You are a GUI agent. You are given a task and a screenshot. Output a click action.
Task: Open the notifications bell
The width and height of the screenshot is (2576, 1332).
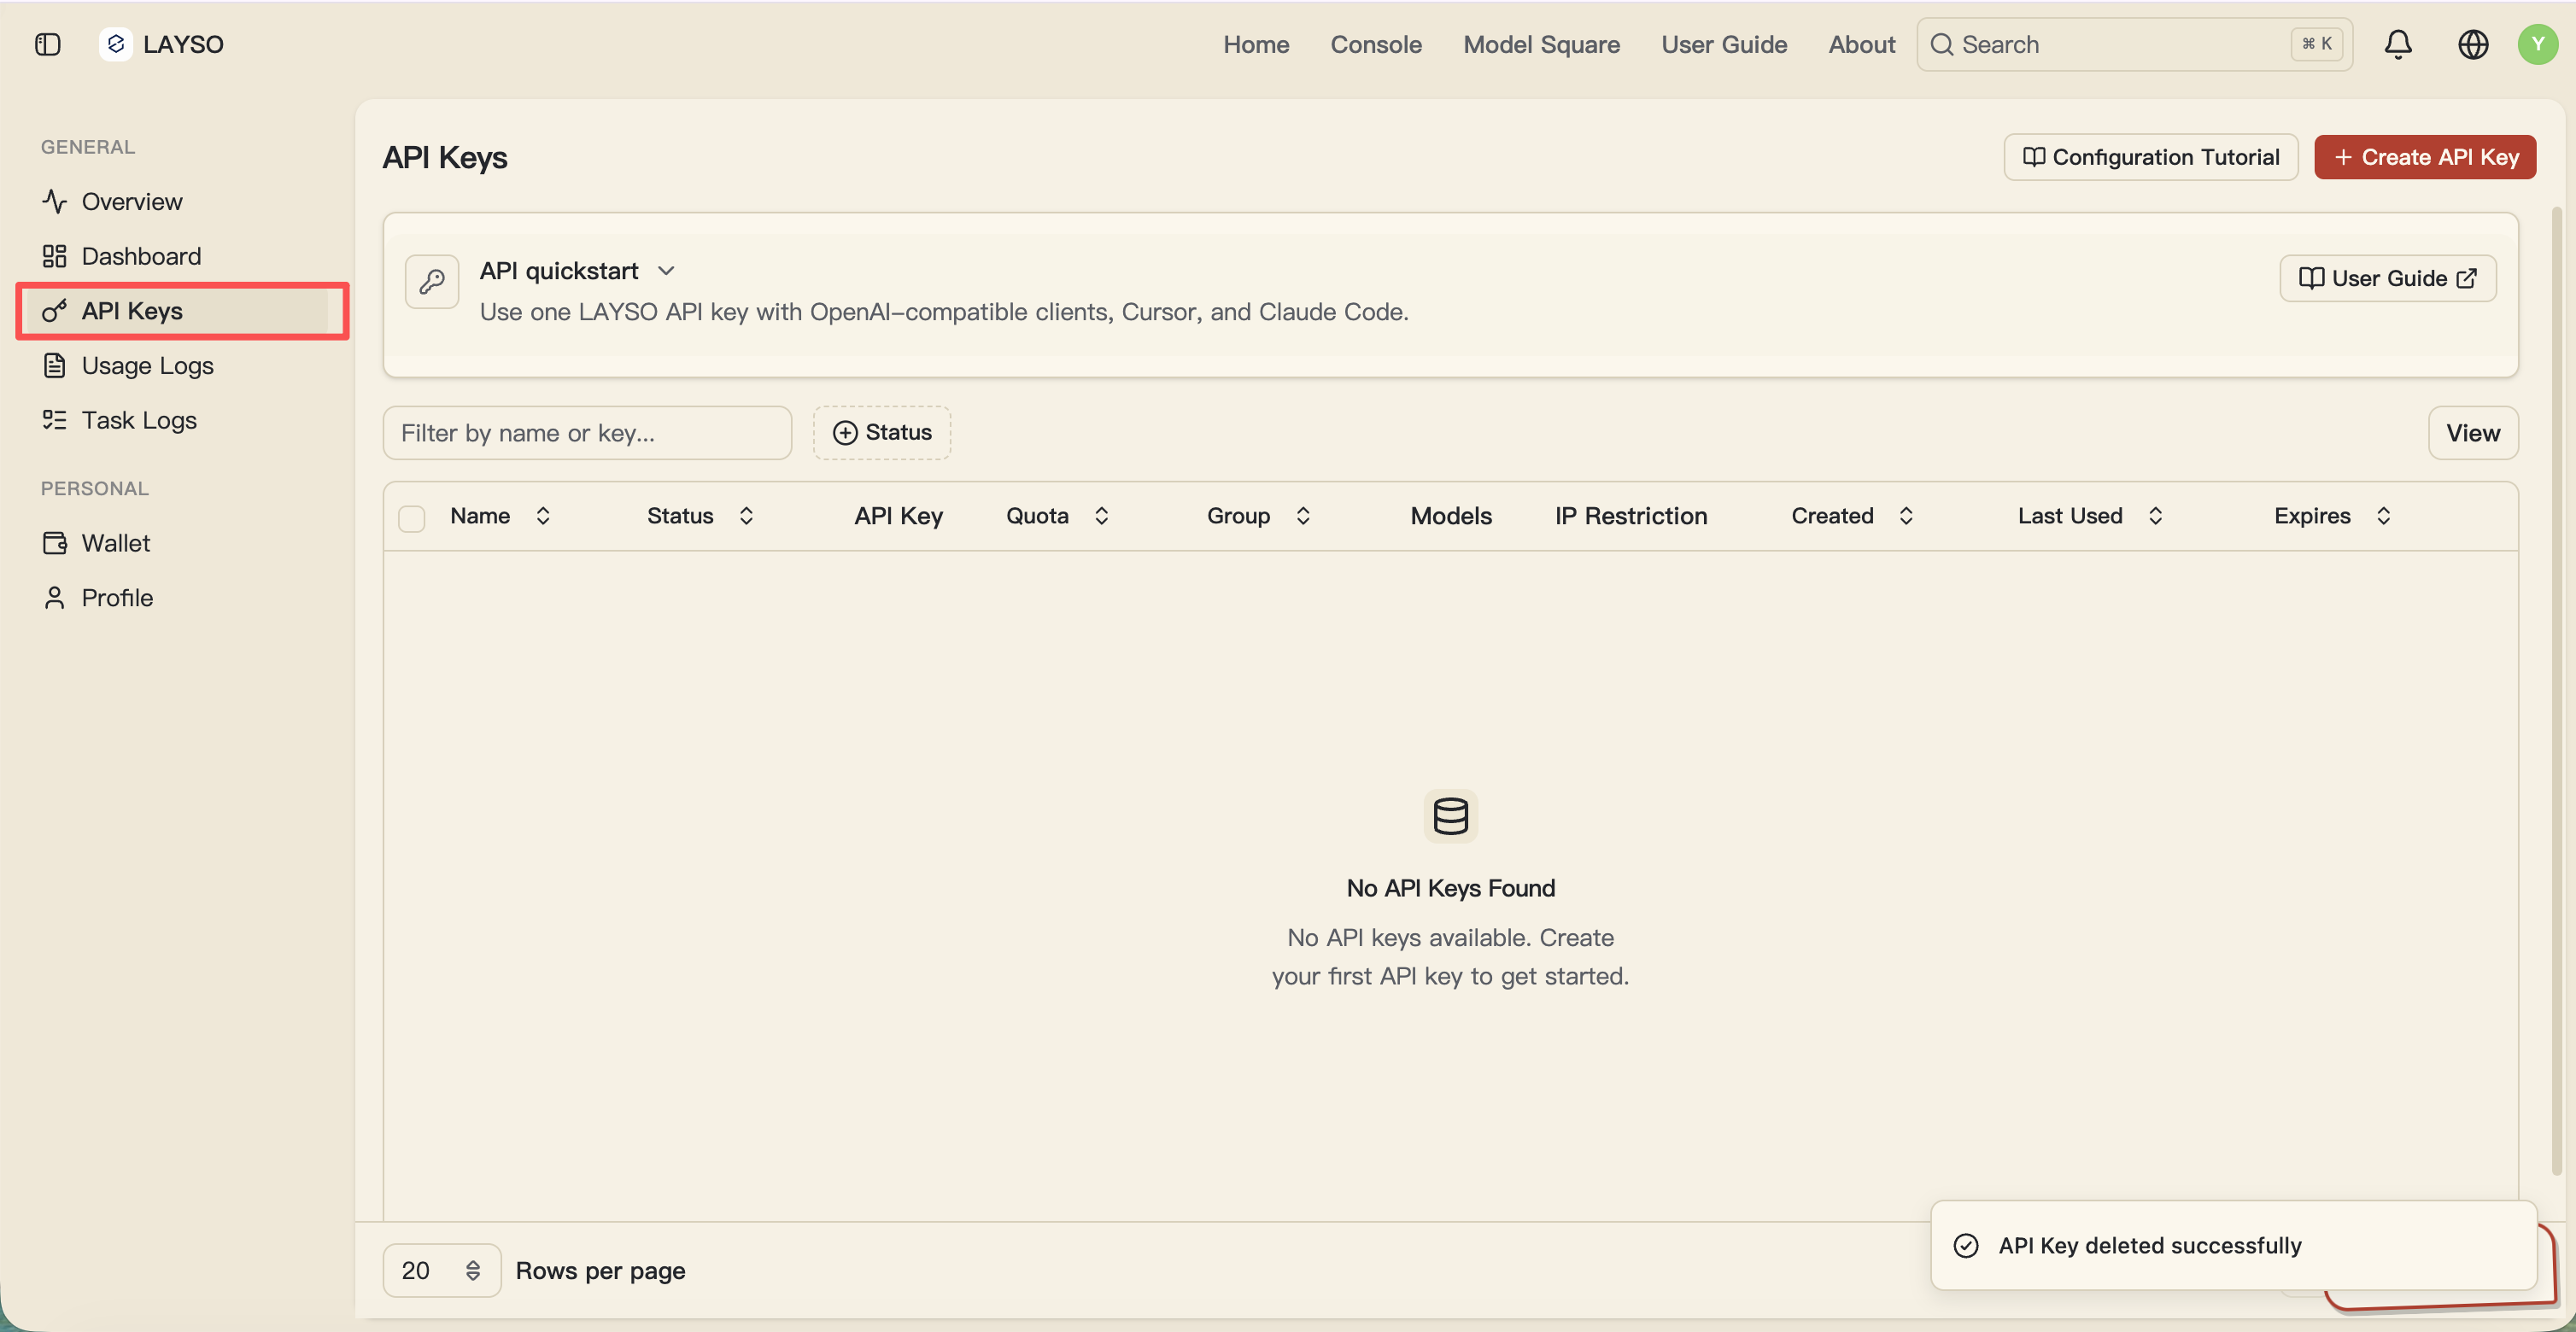click(x=2398, y=44)
